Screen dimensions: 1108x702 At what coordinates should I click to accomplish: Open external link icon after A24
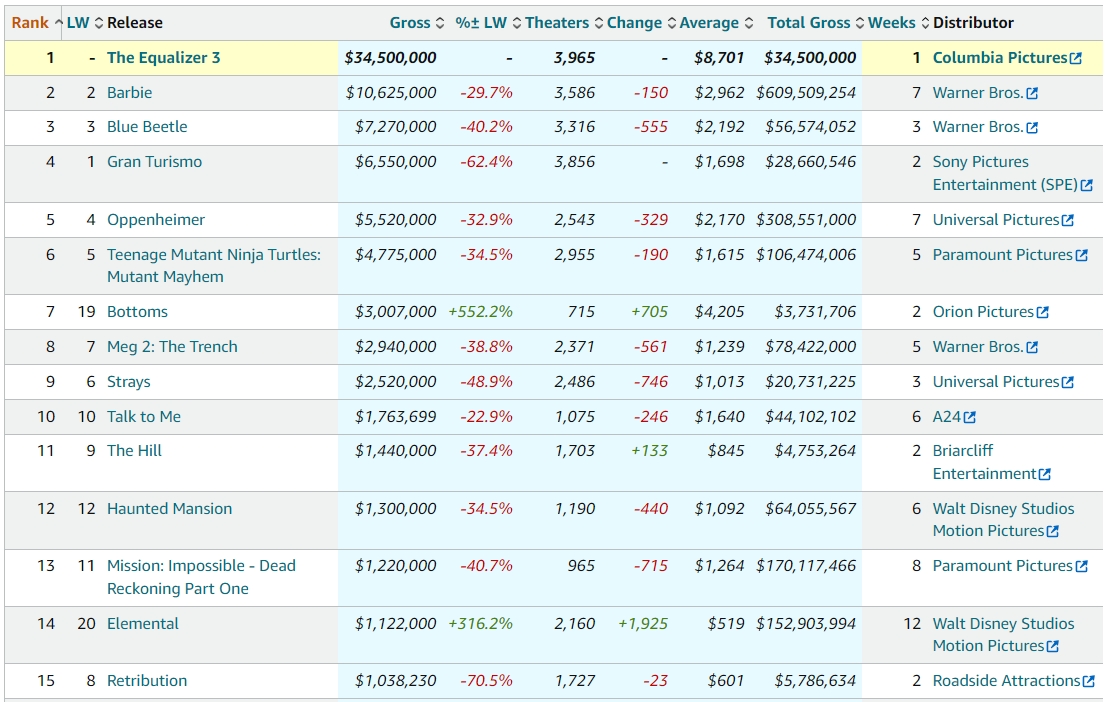pyautogui.click(x=970, y=418)
